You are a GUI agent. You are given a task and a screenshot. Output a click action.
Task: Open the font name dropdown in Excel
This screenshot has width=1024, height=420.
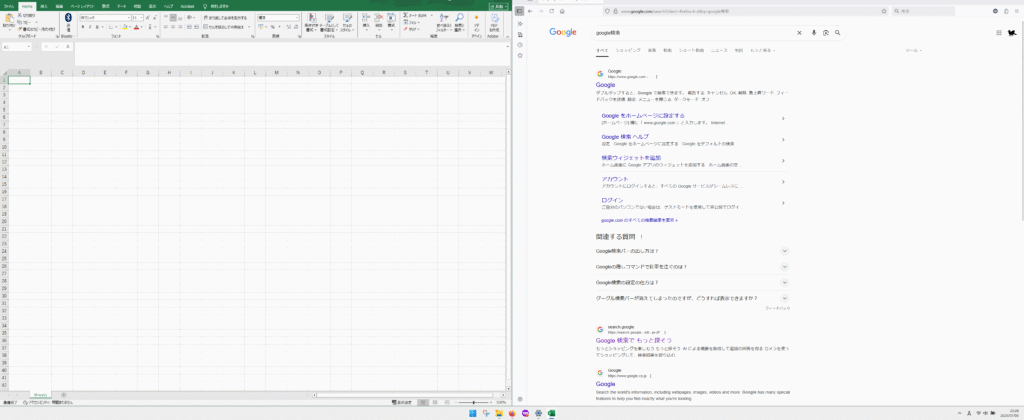[128, 18]
